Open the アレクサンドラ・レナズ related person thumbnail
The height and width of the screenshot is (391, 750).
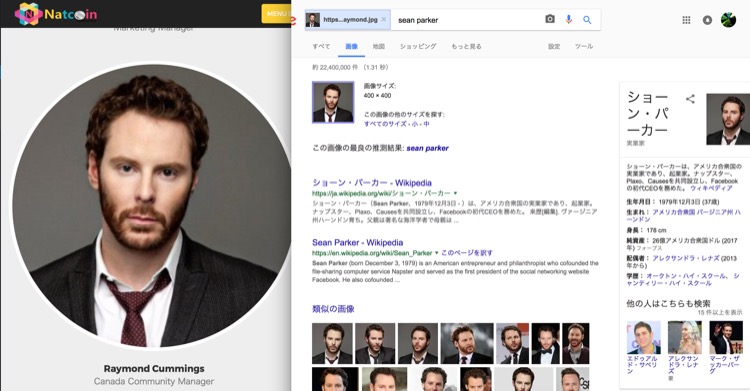click(x=684, y=337)
